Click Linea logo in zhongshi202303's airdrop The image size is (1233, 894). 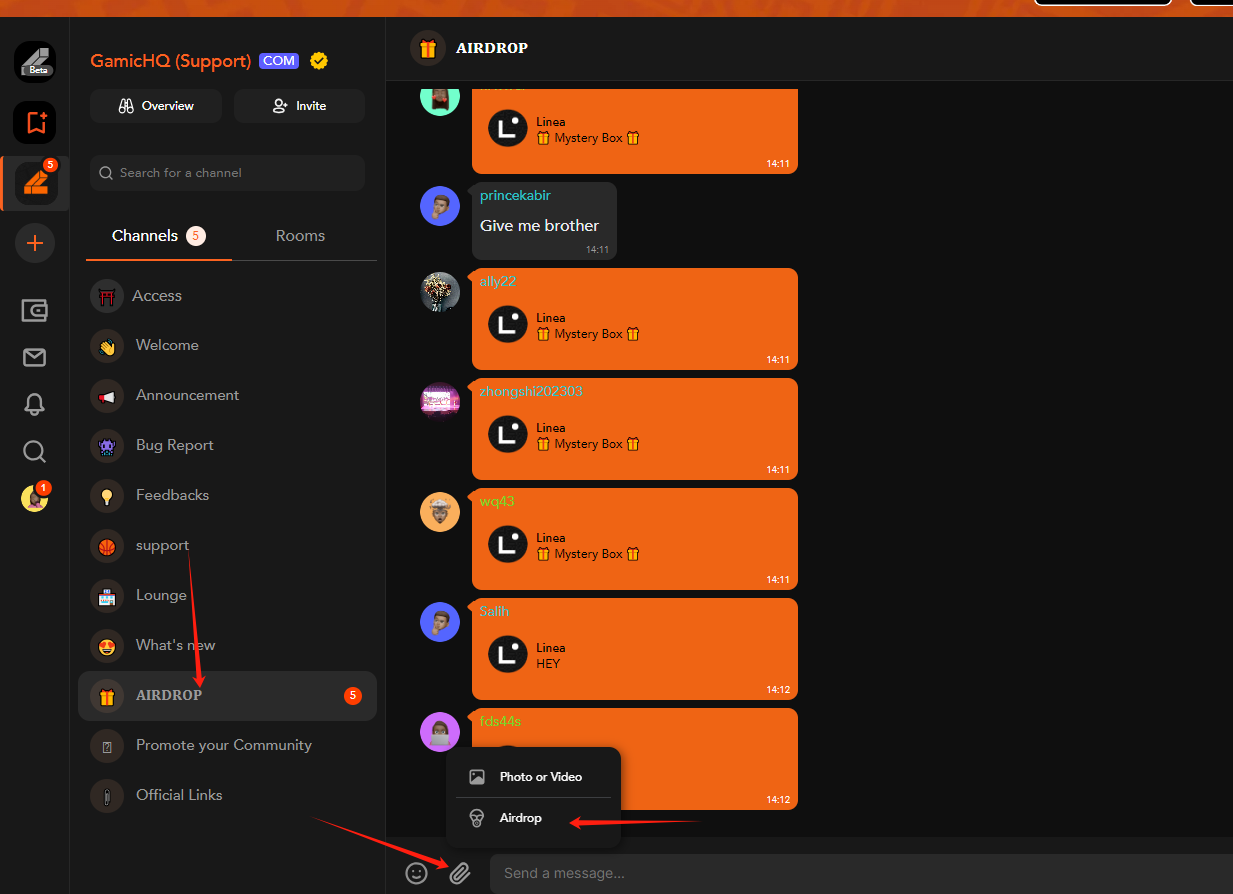pos(508,434)
